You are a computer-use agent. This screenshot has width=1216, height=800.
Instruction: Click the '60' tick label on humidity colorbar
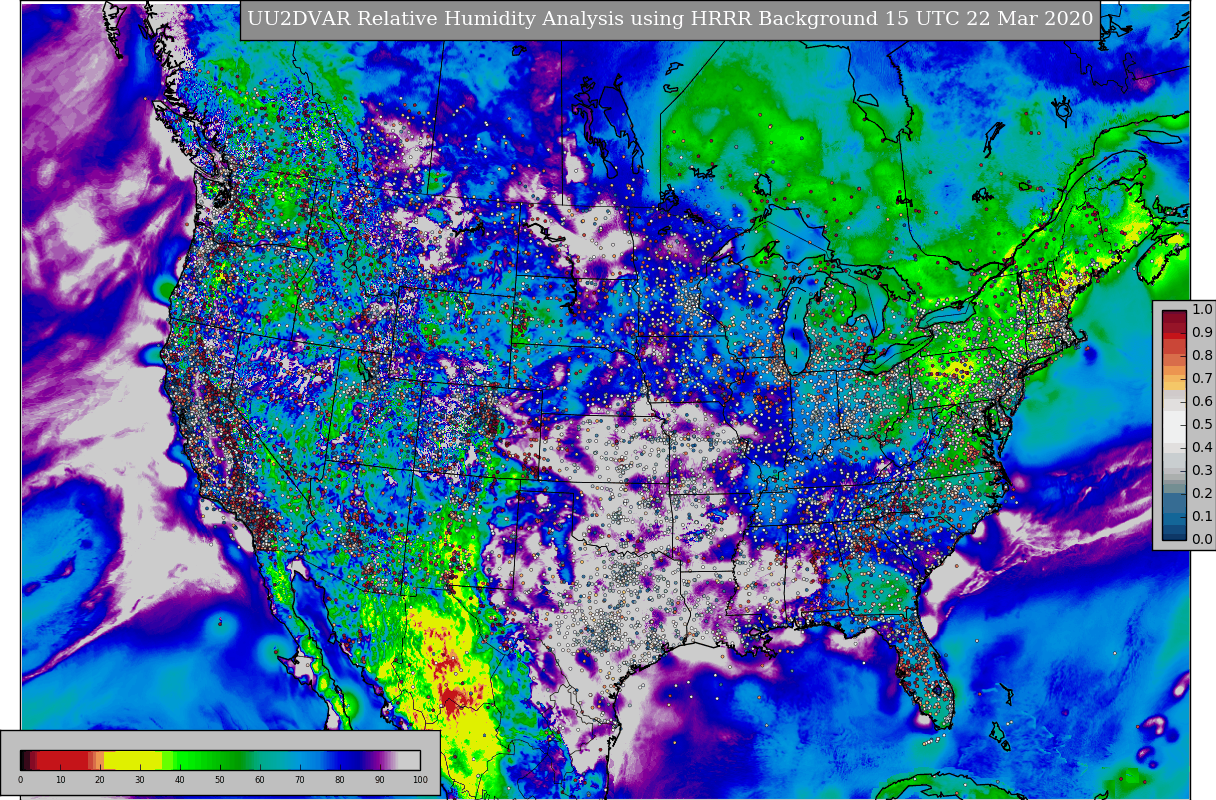coord(260,780)
